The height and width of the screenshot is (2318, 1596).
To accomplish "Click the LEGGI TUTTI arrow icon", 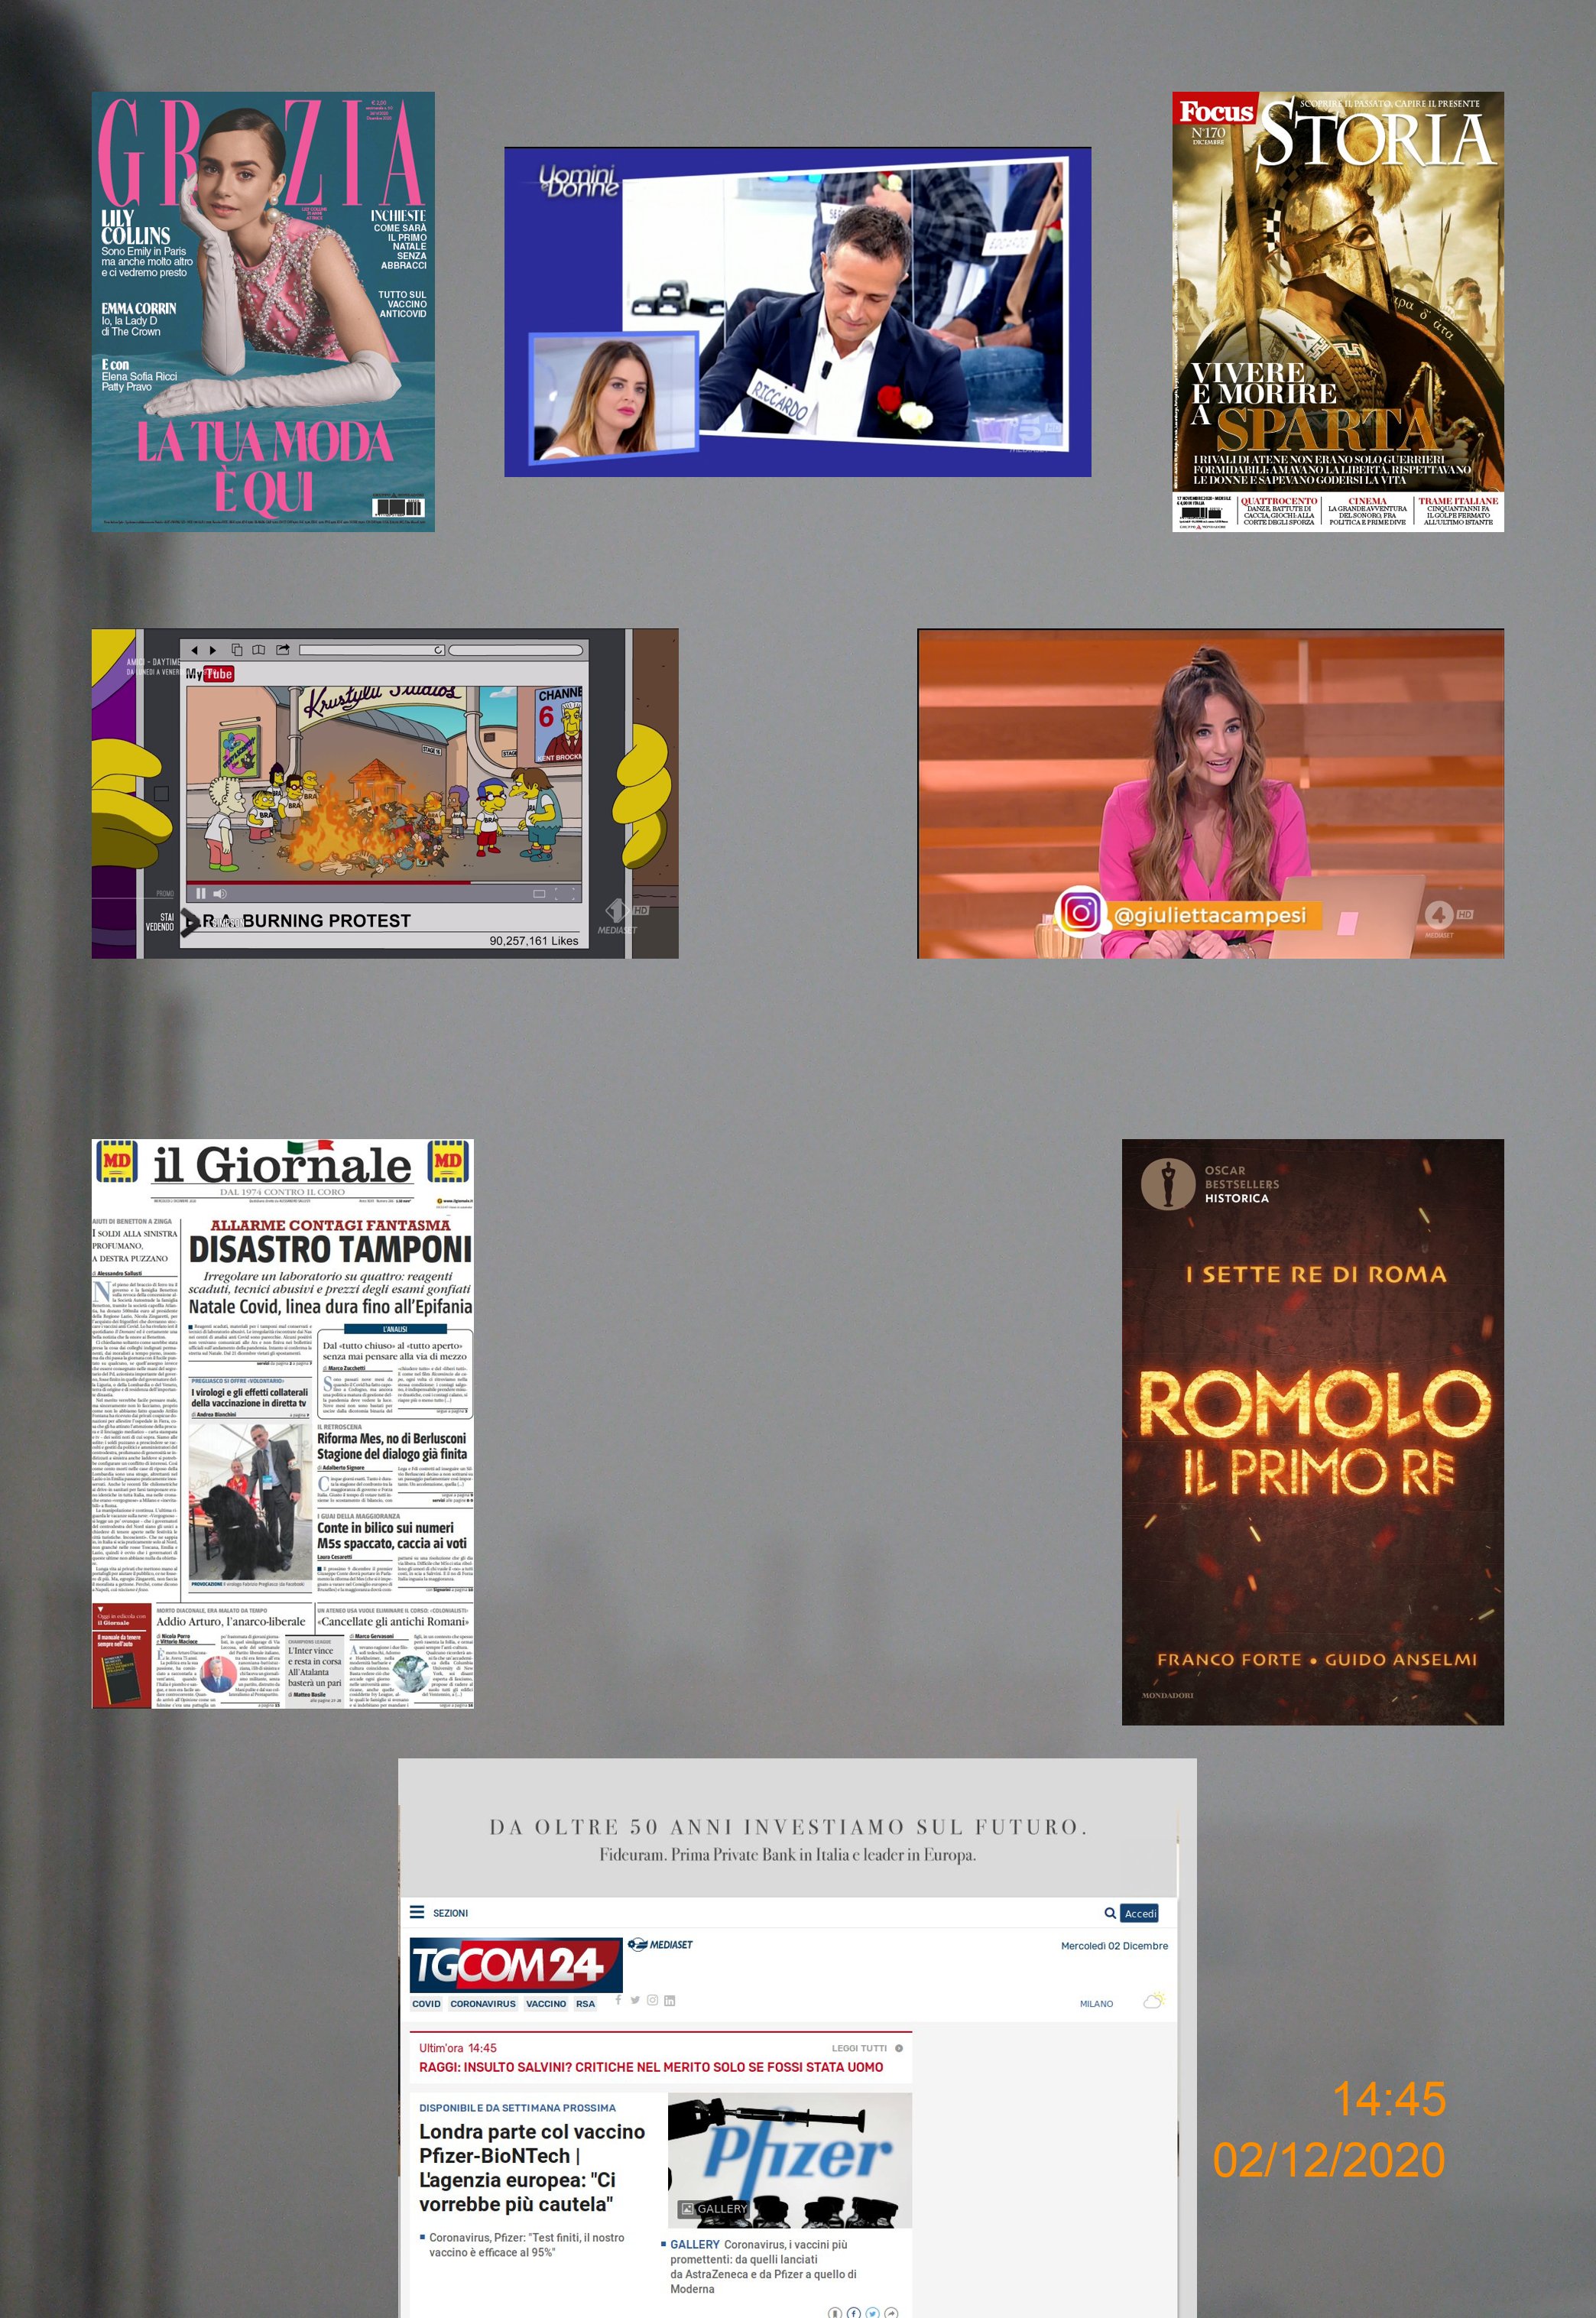I will click(899, 2048).
